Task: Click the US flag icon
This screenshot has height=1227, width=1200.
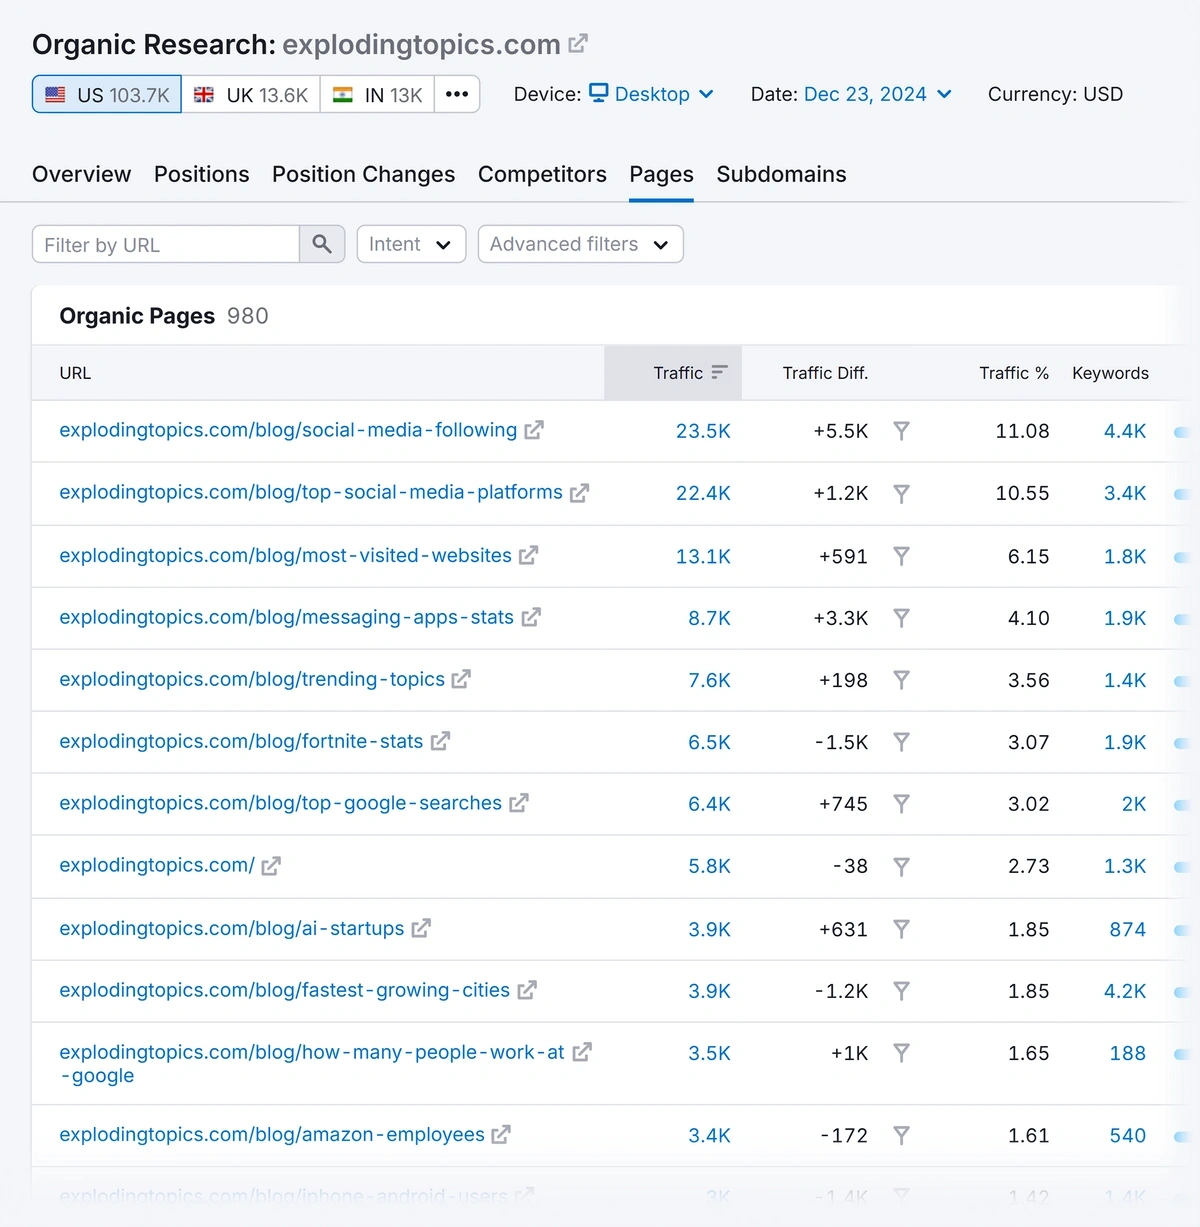Action: coord(55,94)
